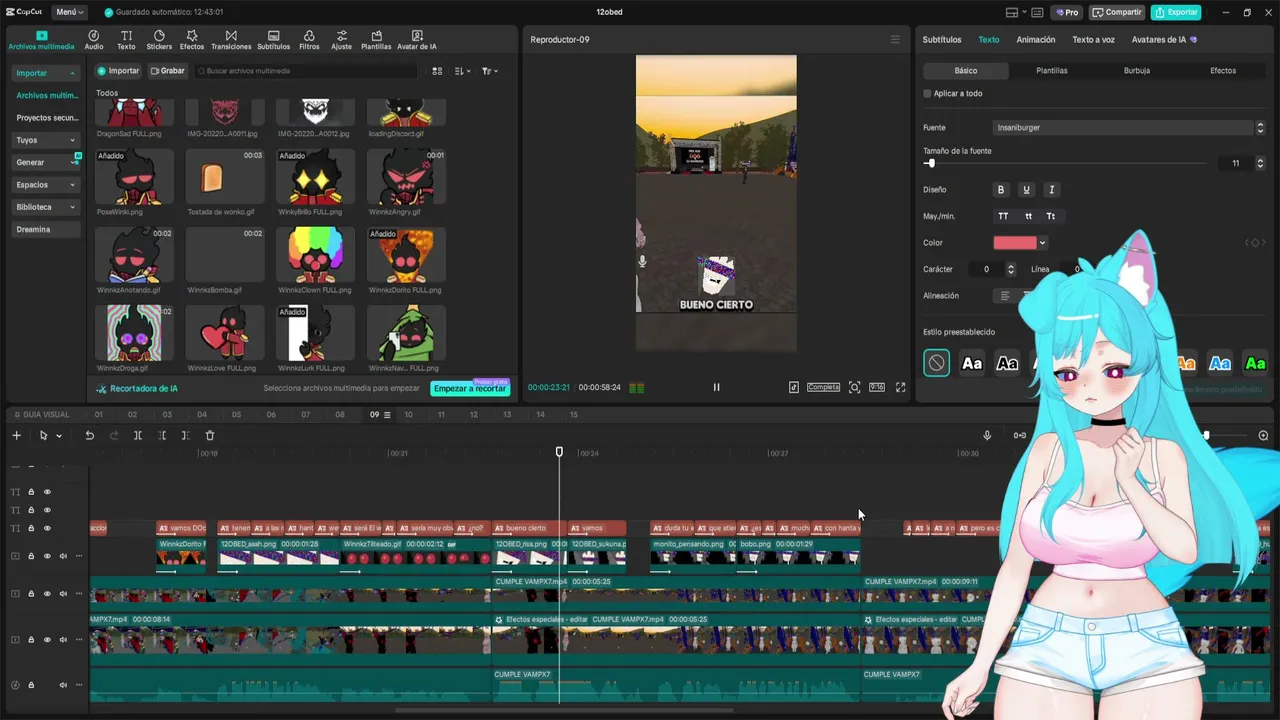Viewport: 1280px width, 720px height.
Task: Split the clip at the playhead
Action: pos(137,435)
